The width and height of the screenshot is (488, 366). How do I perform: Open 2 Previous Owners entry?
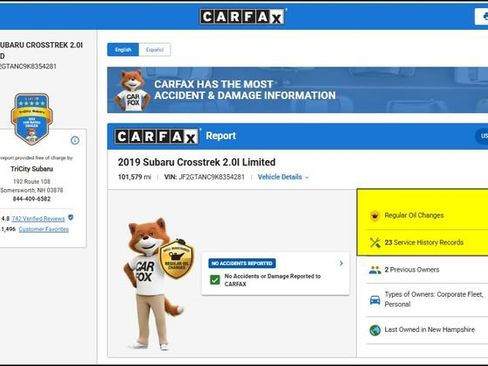click(412, 269)
